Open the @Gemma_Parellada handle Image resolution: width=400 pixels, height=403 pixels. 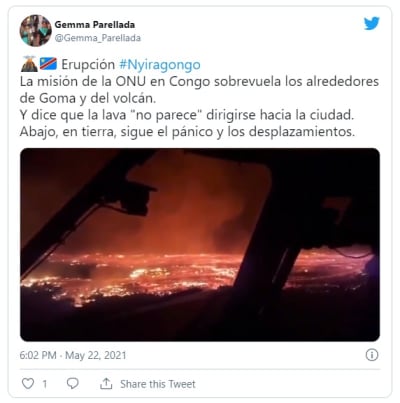[97, 38]
